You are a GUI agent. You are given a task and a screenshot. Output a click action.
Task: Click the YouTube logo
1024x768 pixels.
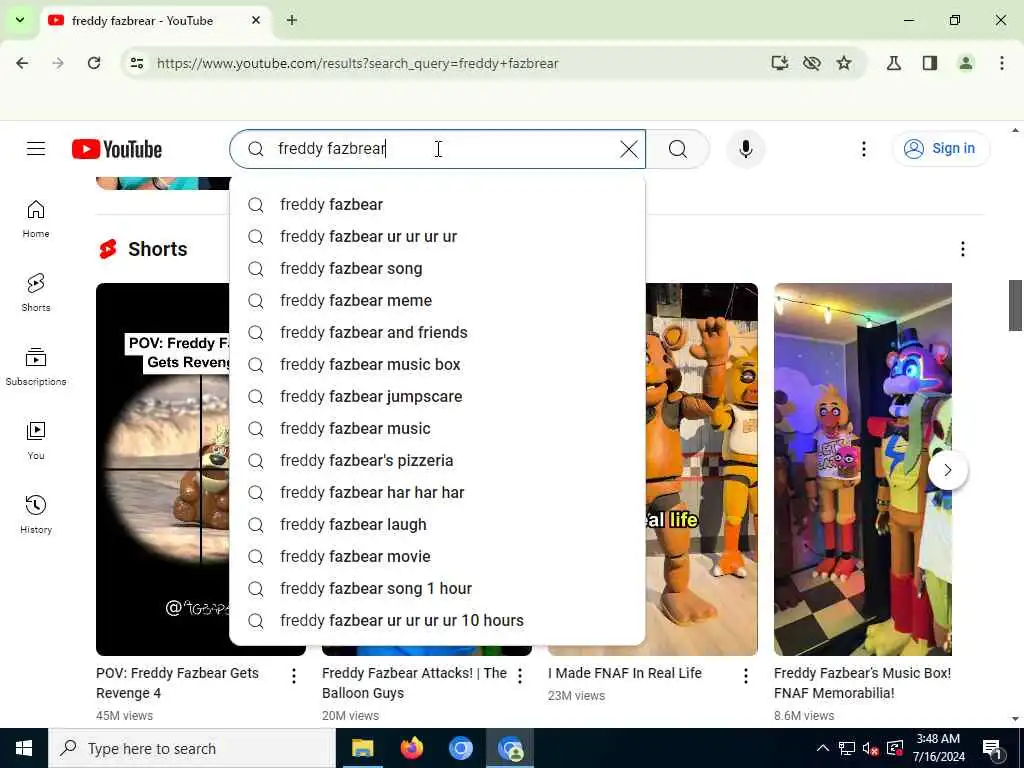pyautogui.click(x=117, y=149)
